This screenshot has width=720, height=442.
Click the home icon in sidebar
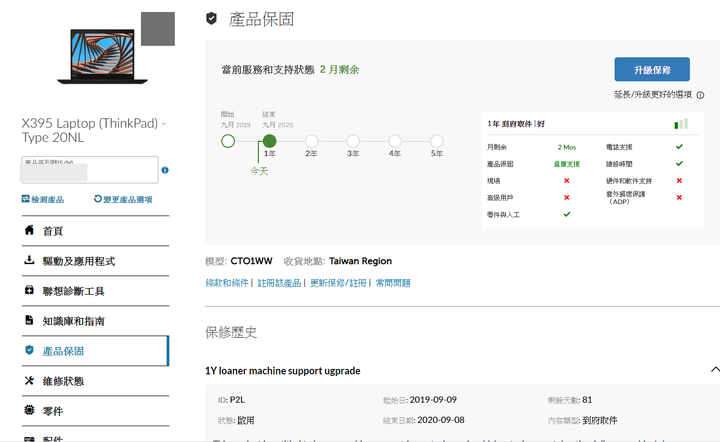(29, 230)
